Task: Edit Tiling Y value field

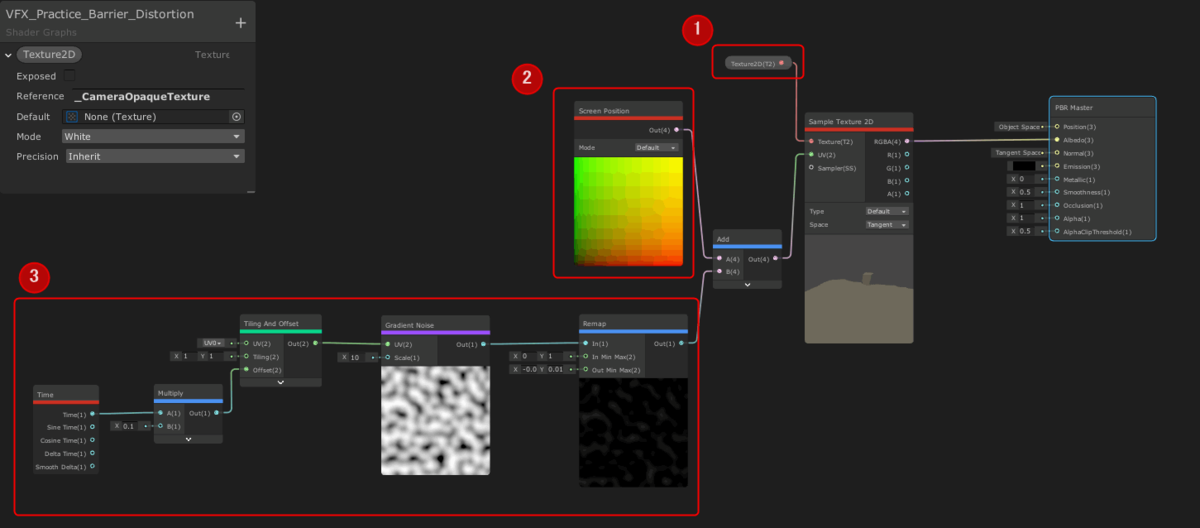Action: coord(214,356)
